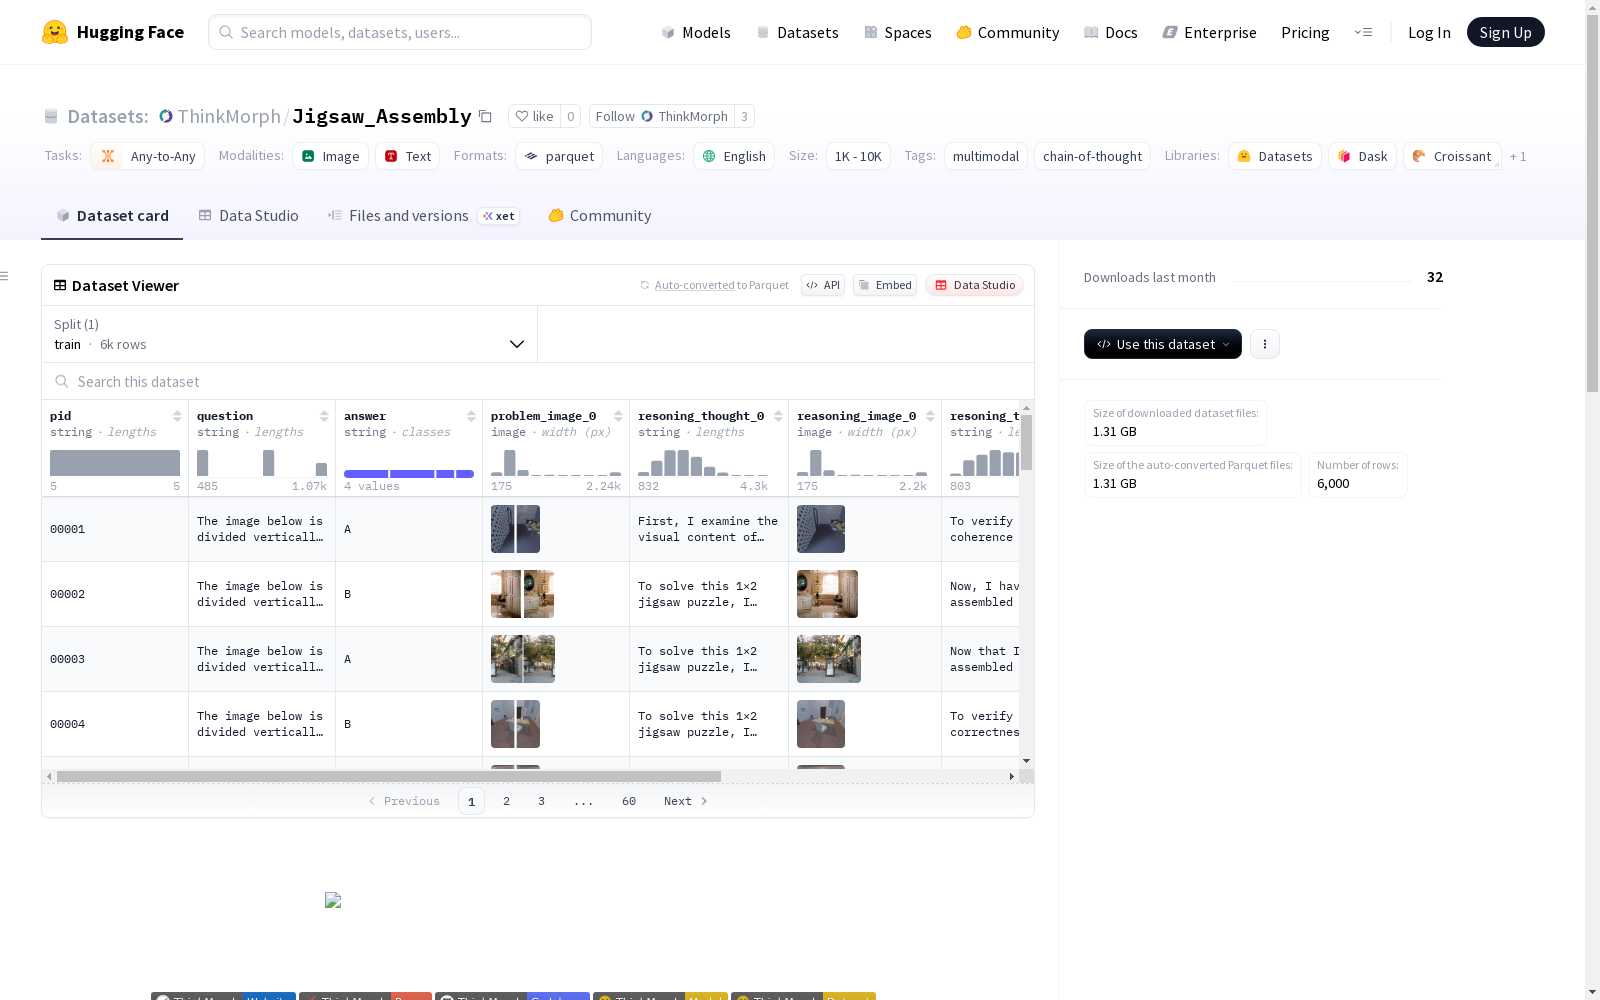Open the navigation overflow menu icon
The height and width of the screenshot is (1000, 1600).
(x=1363, y=32)
